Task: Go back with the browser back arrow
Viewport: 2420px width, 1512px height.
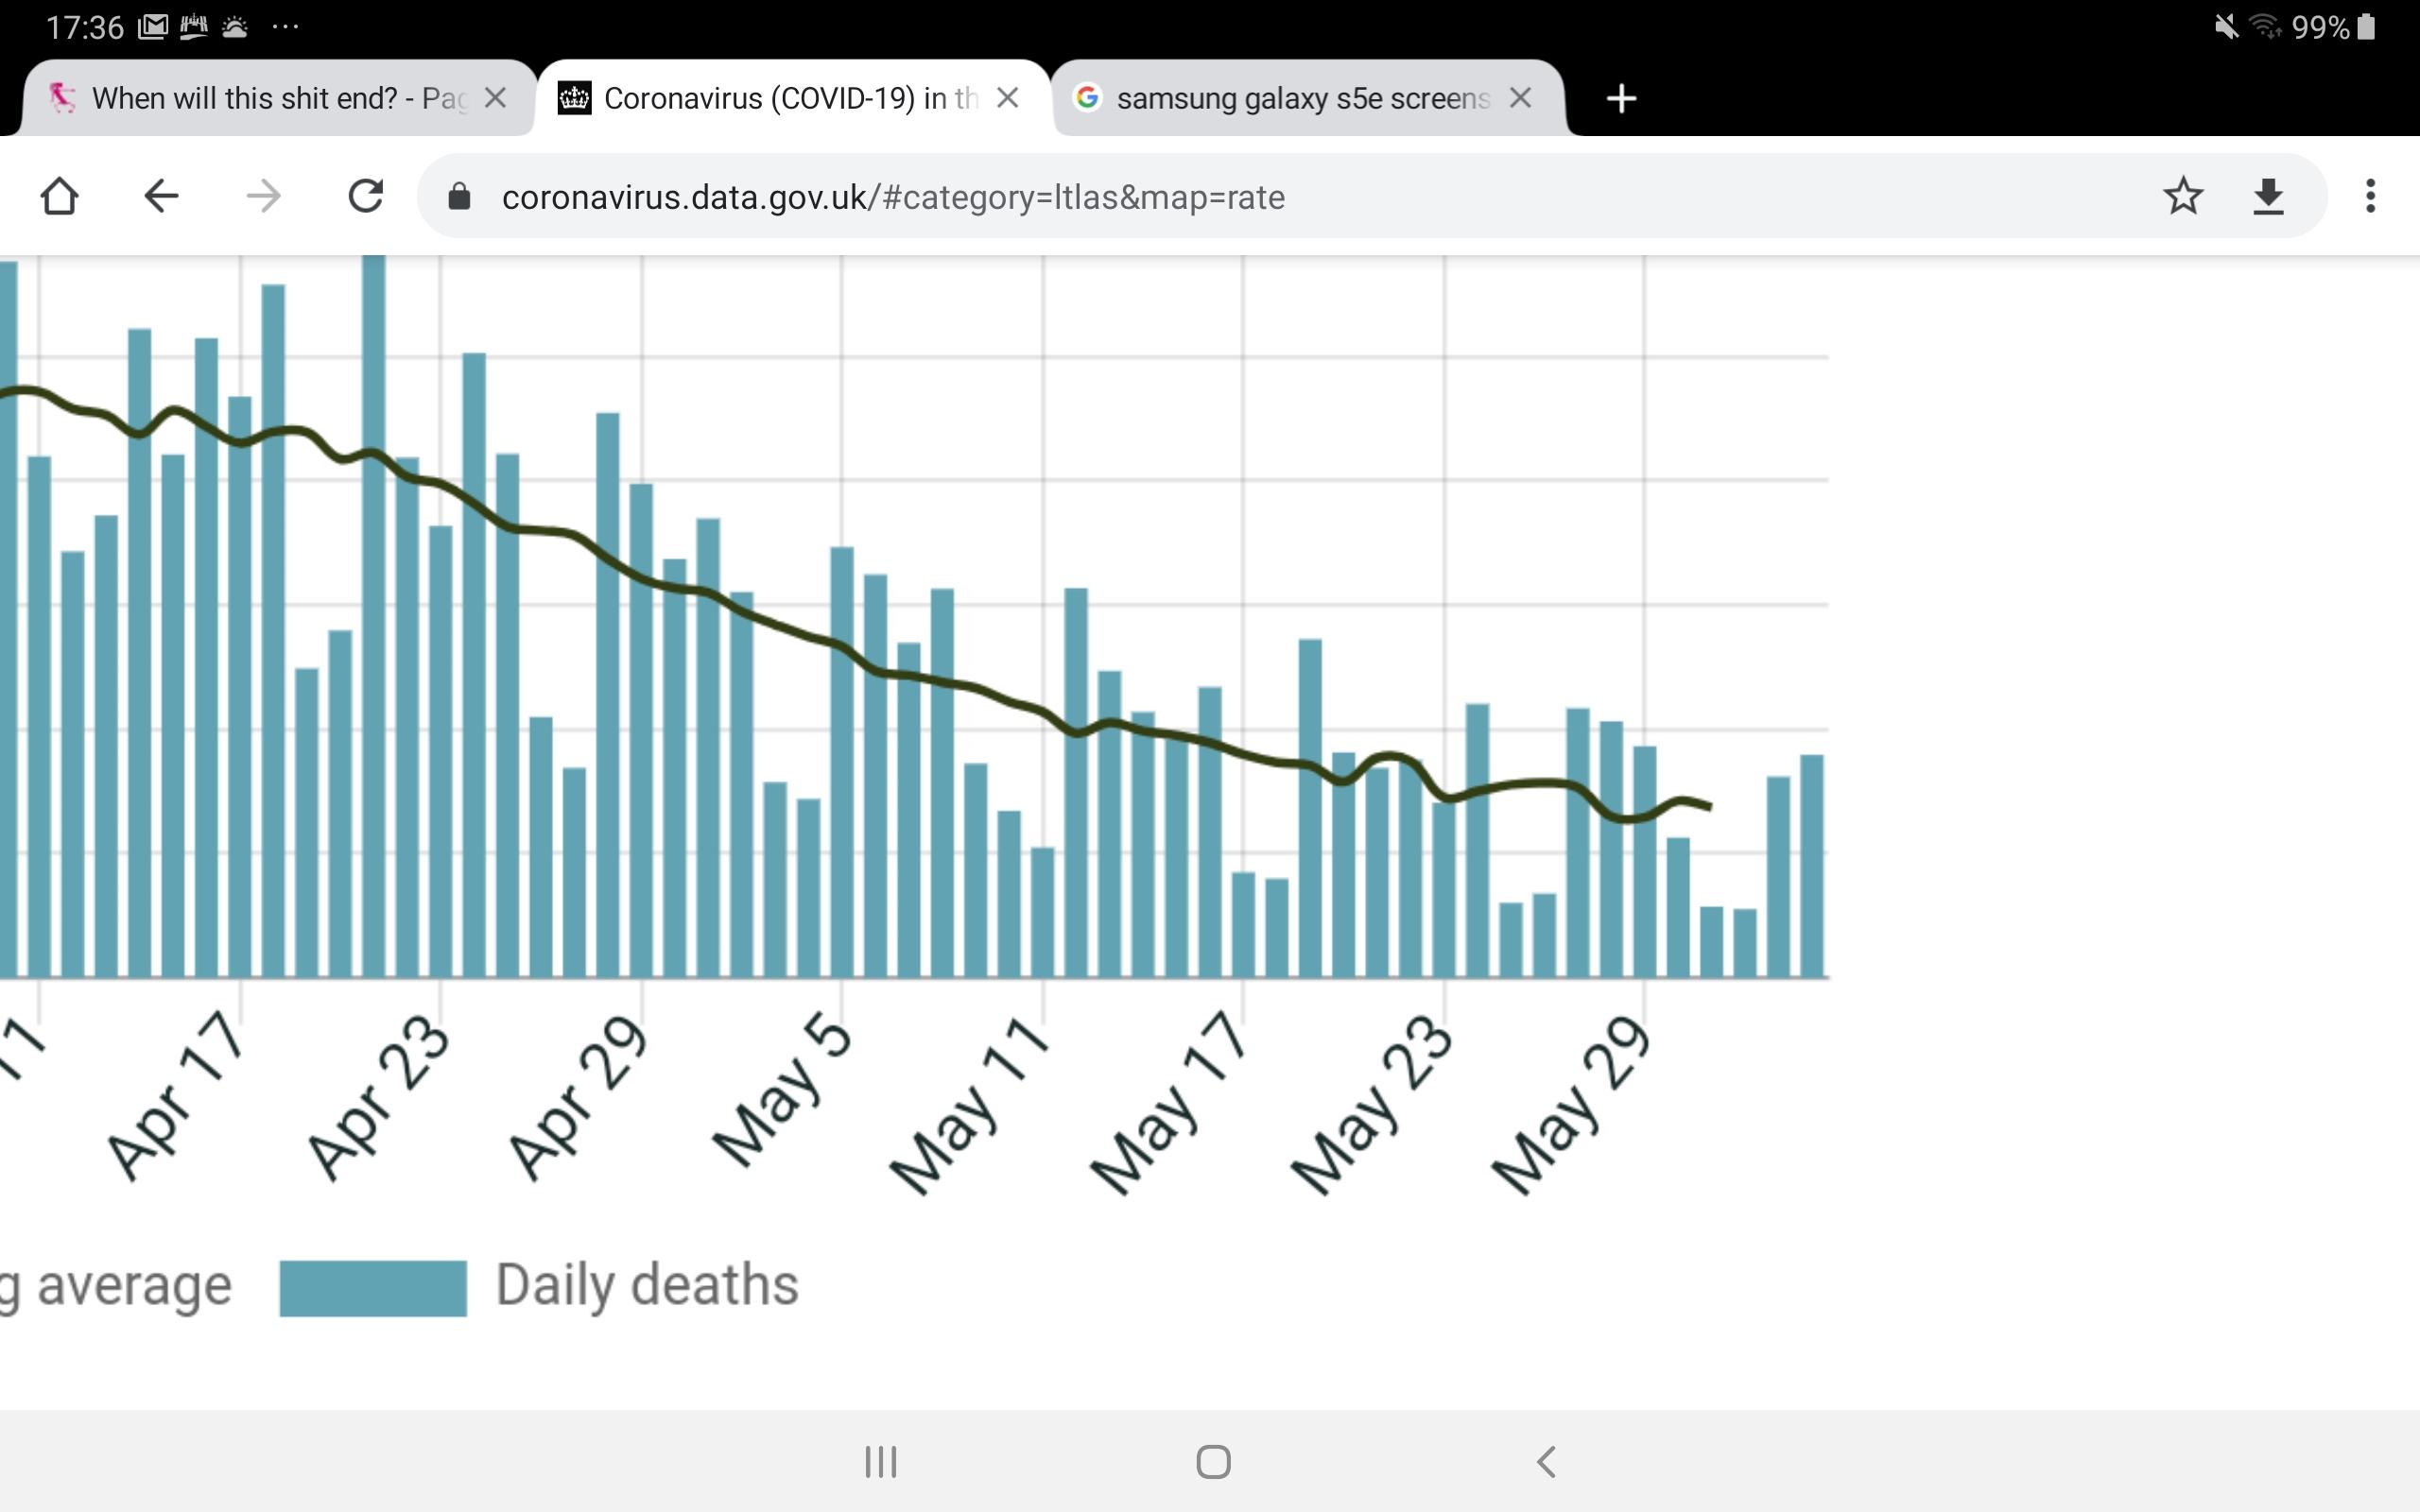Action: [161, 196]
